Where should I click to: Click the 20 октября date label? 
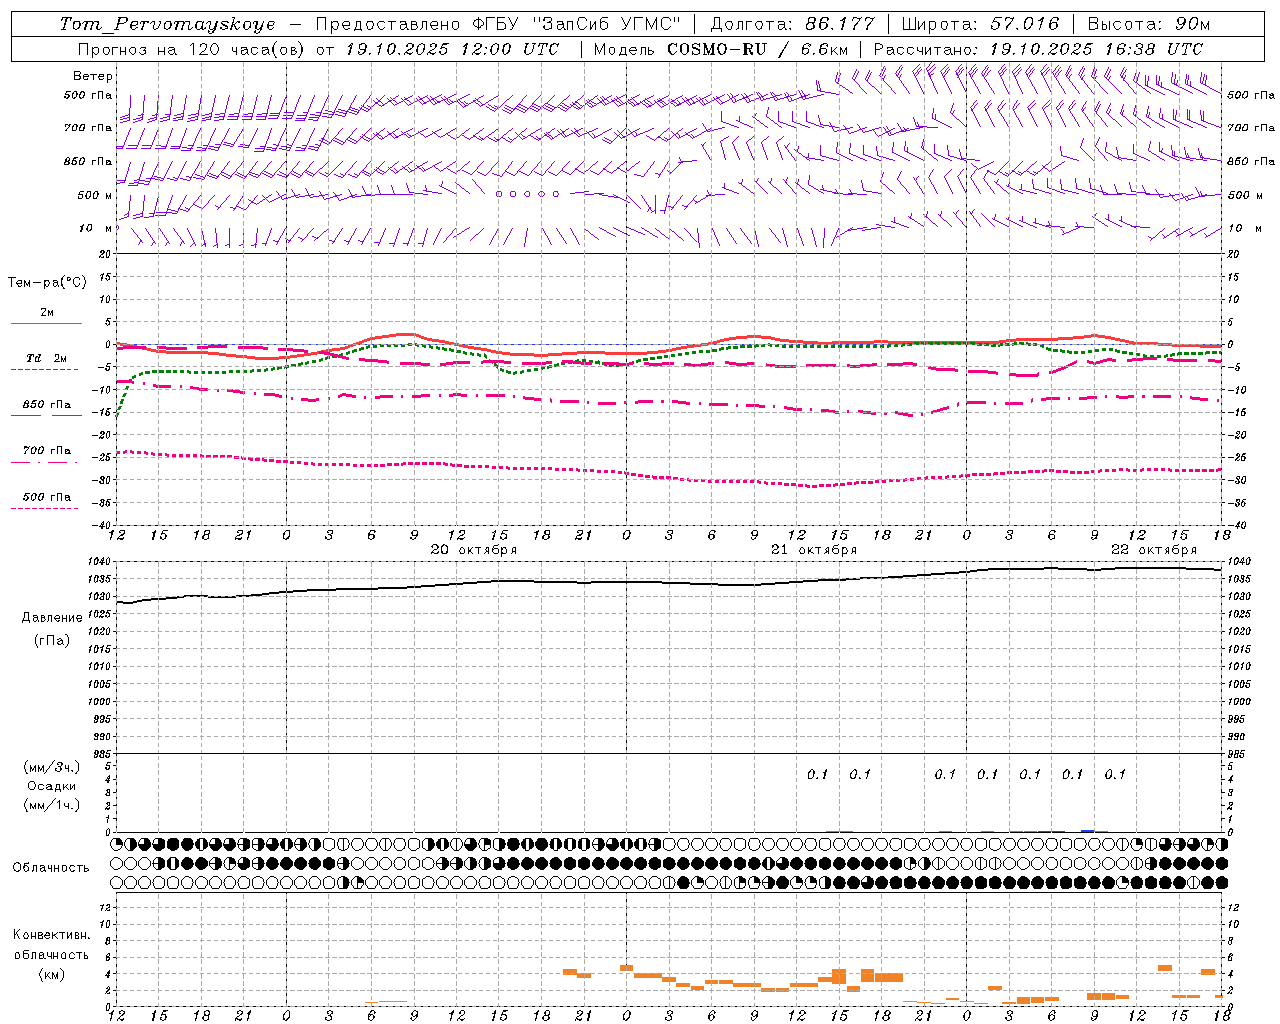click(474, 549)
